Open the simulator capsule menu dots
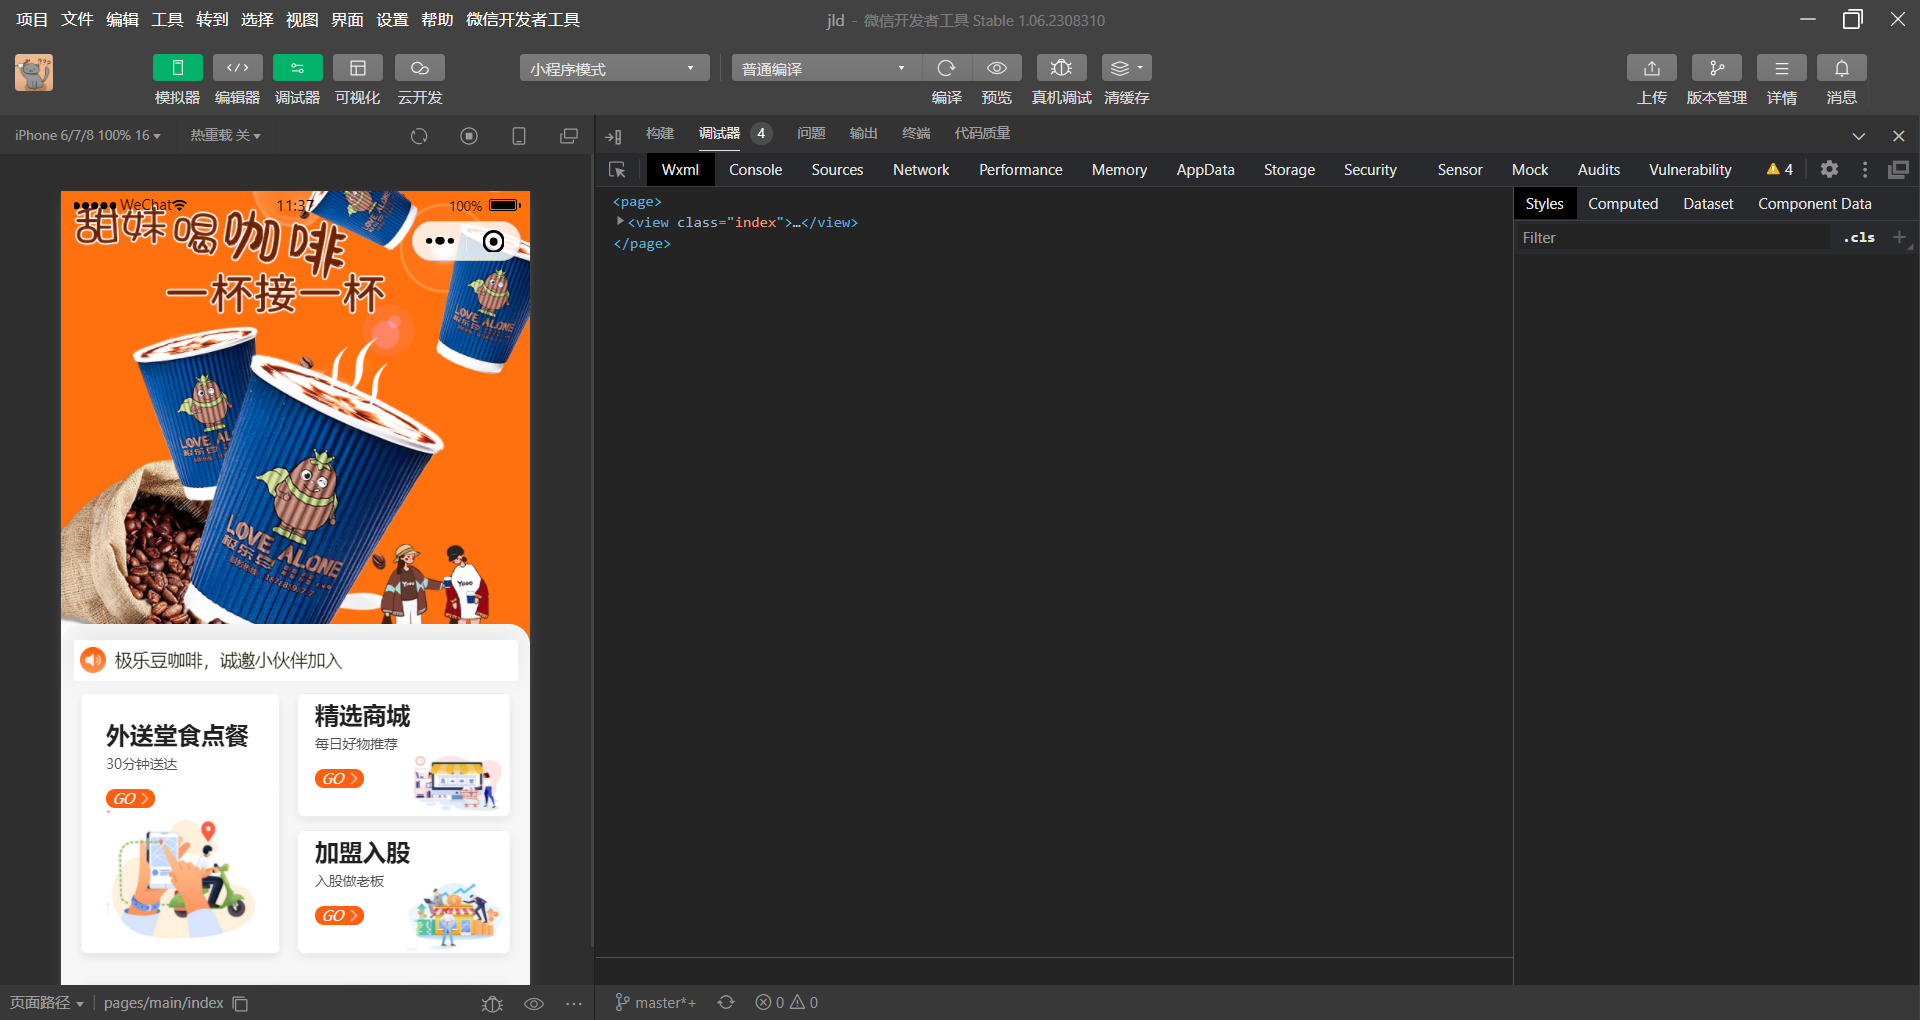Image resolution: width=1920 pixels, height=1020 pixels. click(440, 241)
